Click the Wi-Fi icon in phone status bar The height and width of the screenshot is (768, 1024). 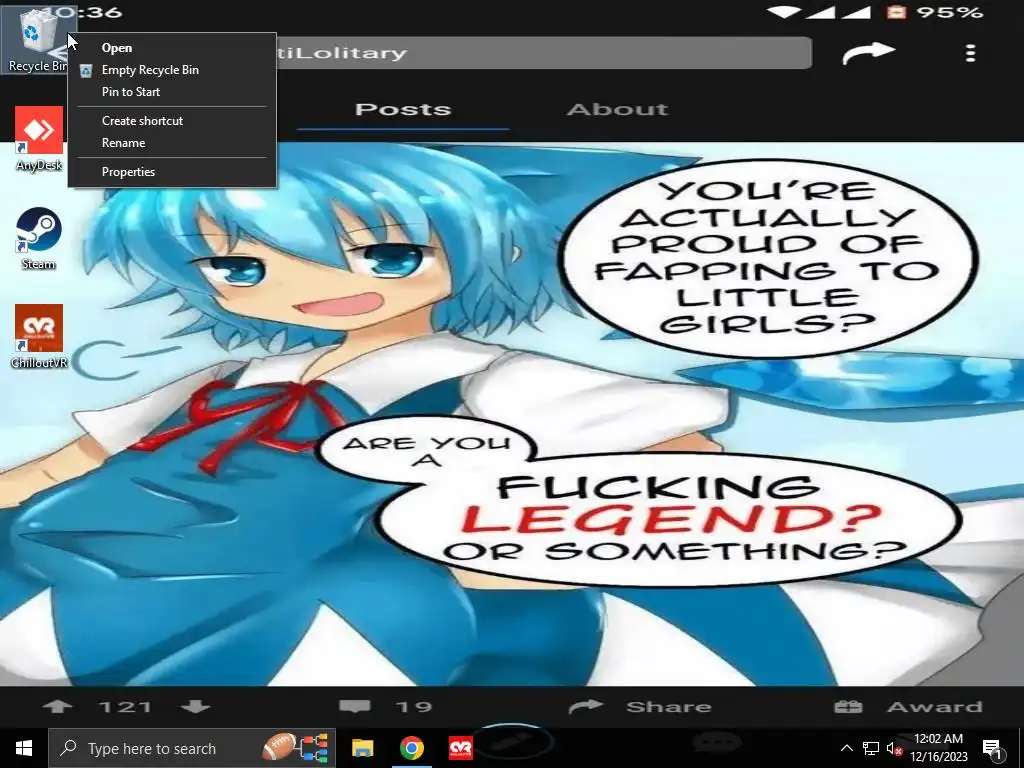783,12
